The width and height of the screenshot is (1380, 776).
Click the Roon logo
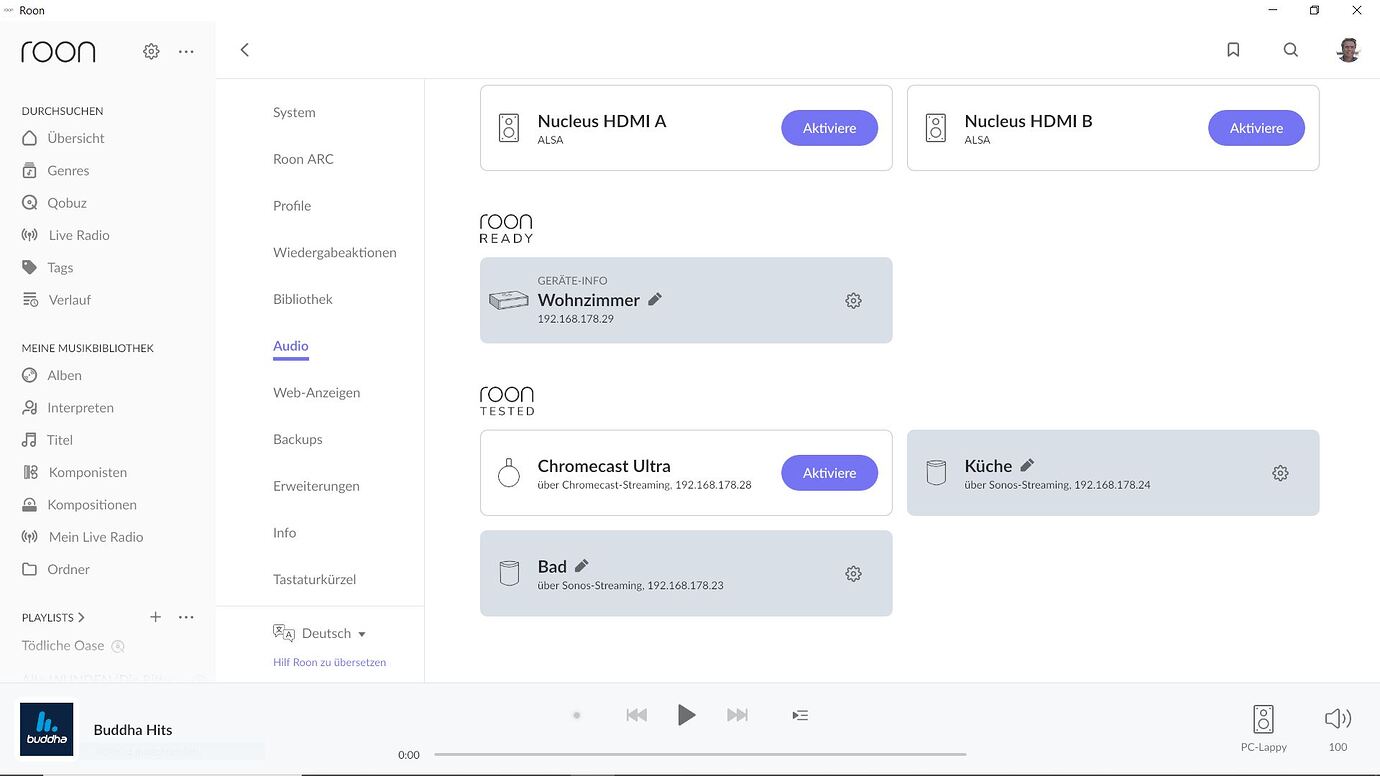point(58,51)
